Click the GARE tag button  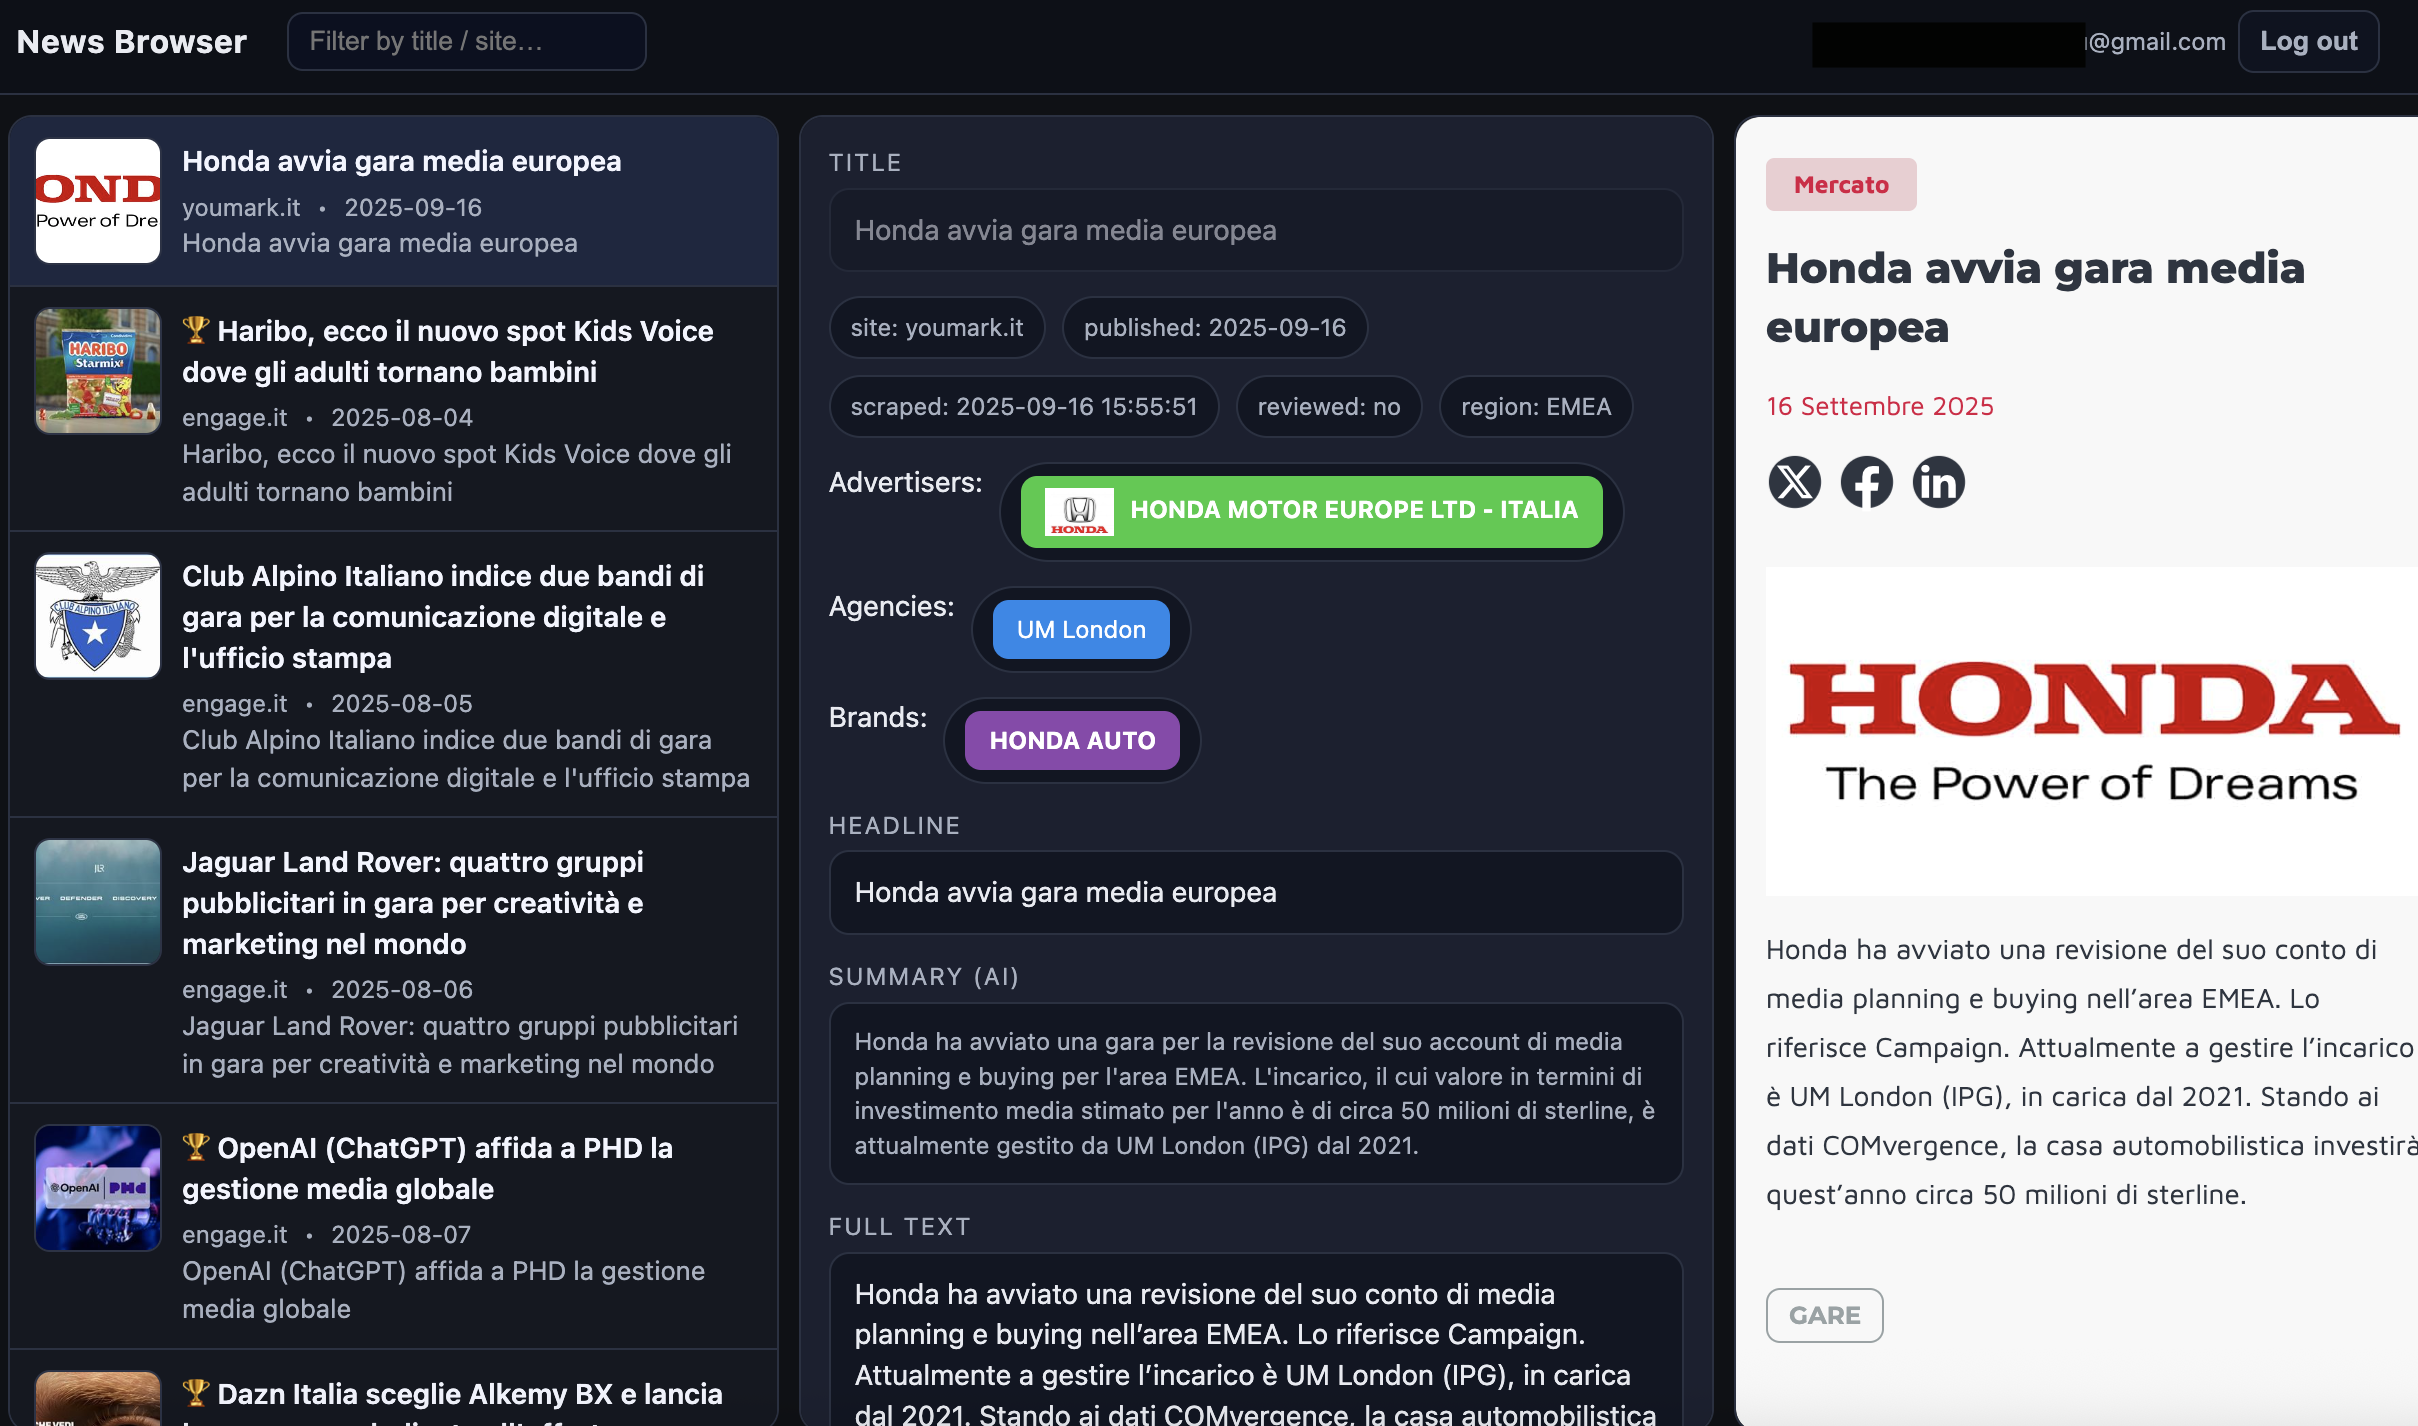click(x=1824, y=1315)
